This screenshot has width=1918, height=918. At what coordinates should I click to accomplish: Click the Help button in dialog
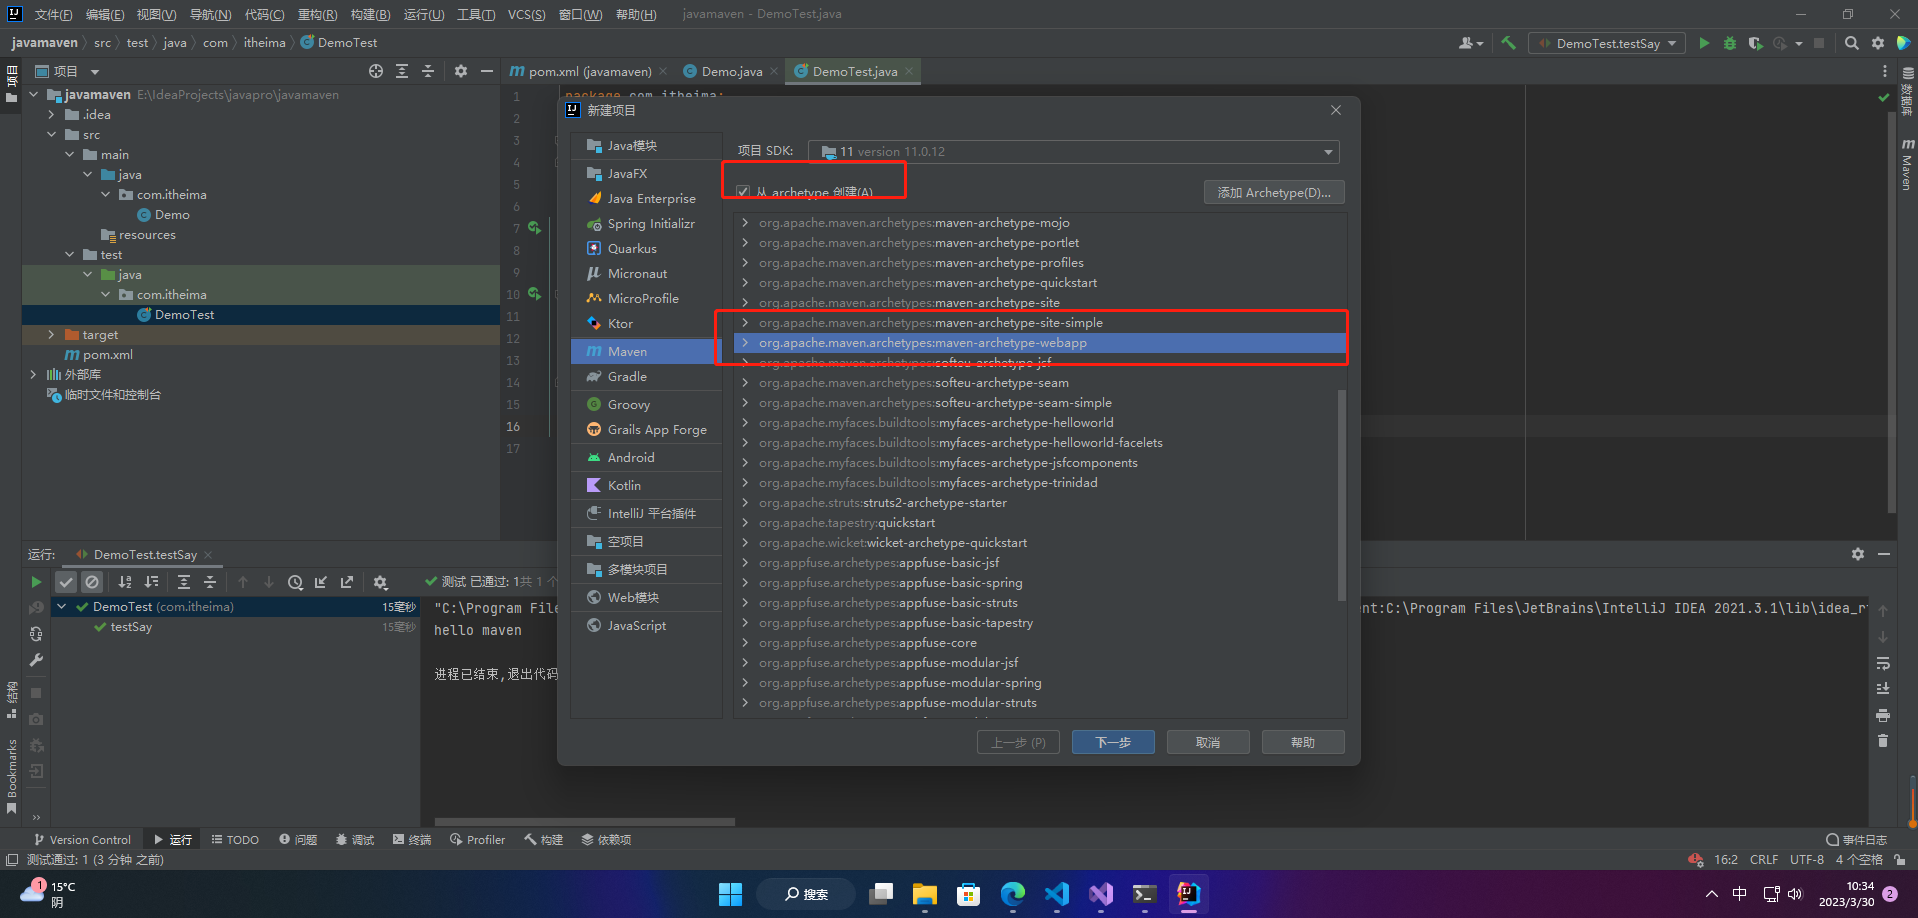[x=1303, y=742]
